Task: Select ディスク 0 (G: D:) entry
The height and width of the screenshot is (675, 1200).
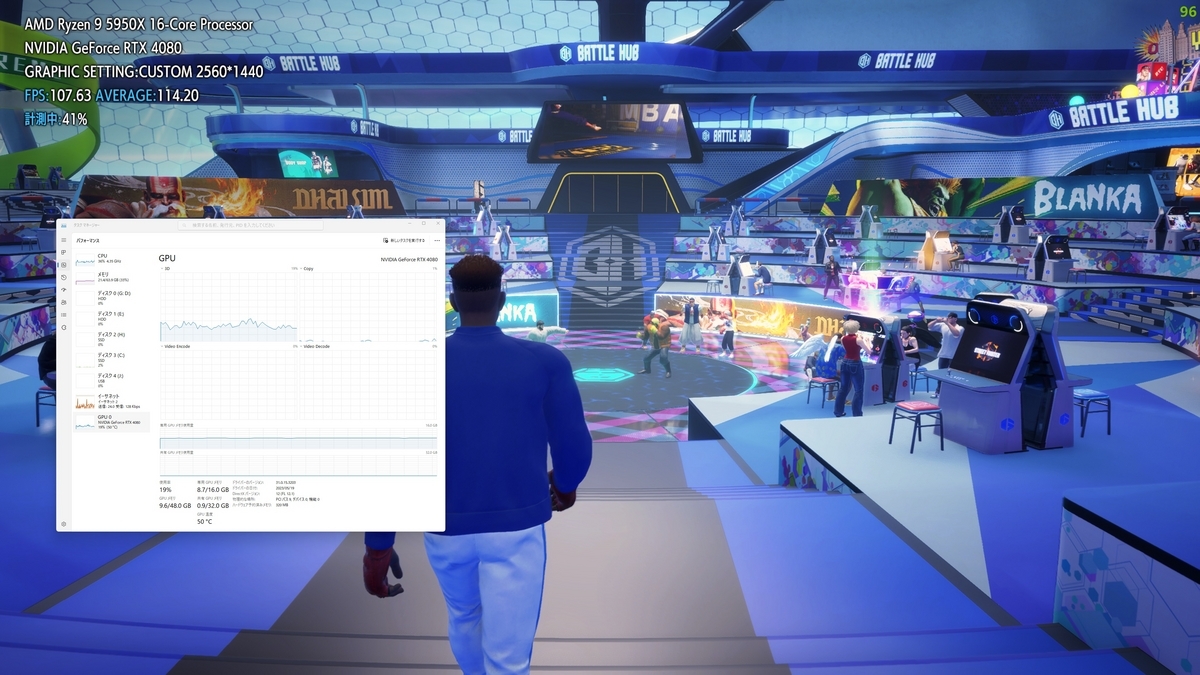Action: tap(112, 297)
